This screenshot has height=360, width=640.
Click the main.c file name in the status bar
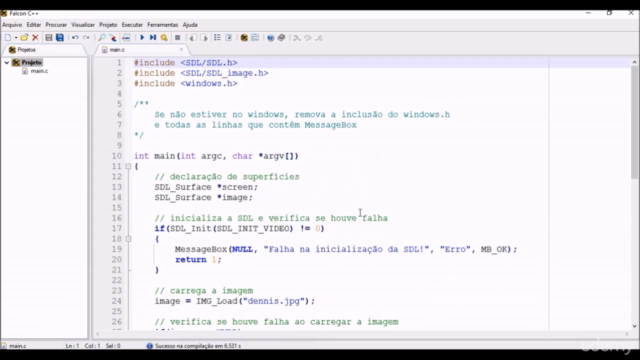pos(18,346)
